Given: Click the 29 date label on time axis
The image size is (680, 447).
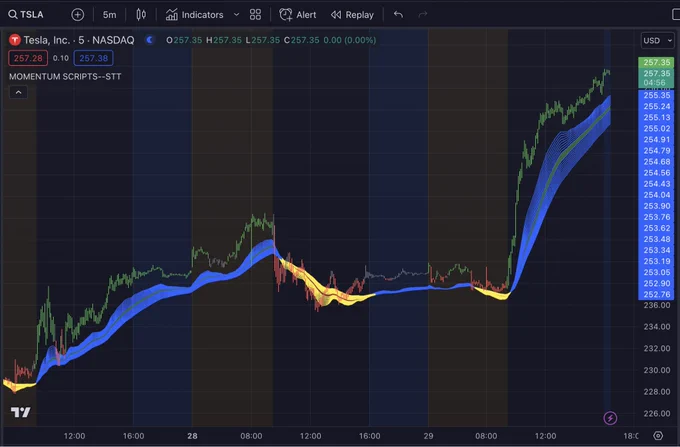Looking at the screenshot, I should coord(428,436).
